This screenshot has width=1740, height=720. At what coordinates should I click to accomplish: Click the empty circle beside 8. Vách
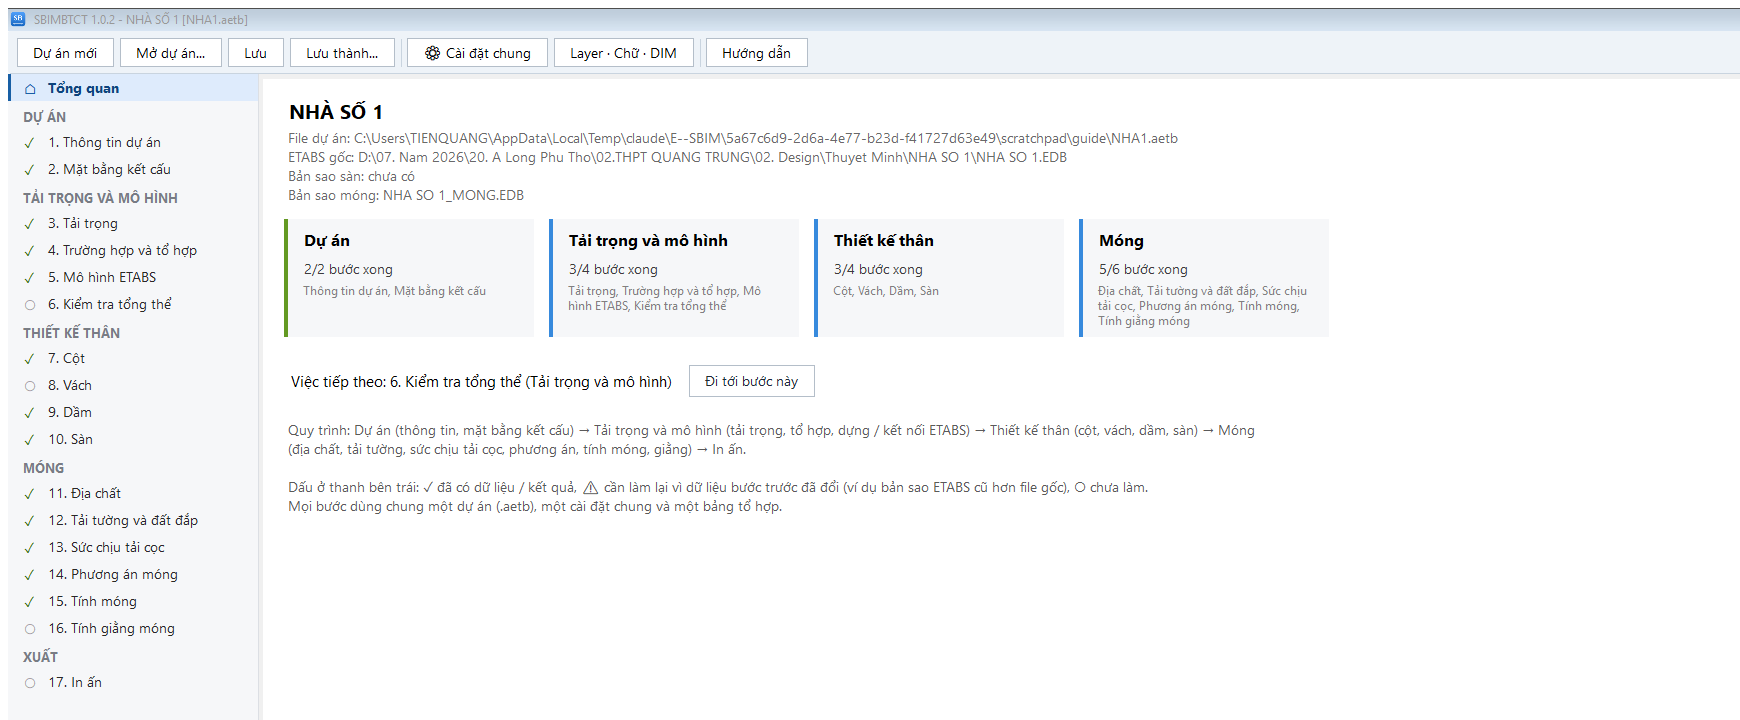coord(30,386)
